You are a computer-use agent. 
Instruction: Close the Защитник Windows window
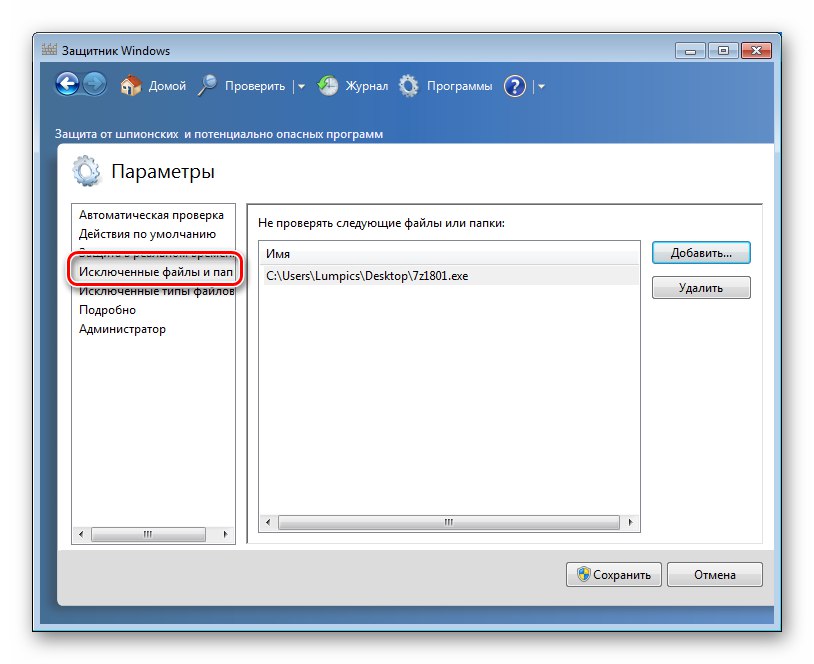coord(756,51)
